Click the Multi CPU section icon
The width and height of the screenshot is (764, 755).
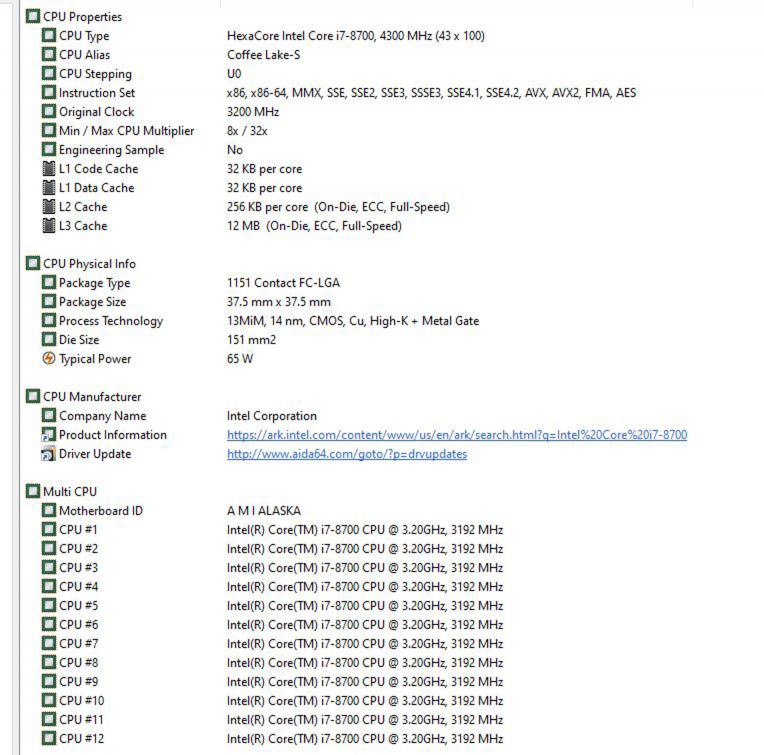(33, 491)
